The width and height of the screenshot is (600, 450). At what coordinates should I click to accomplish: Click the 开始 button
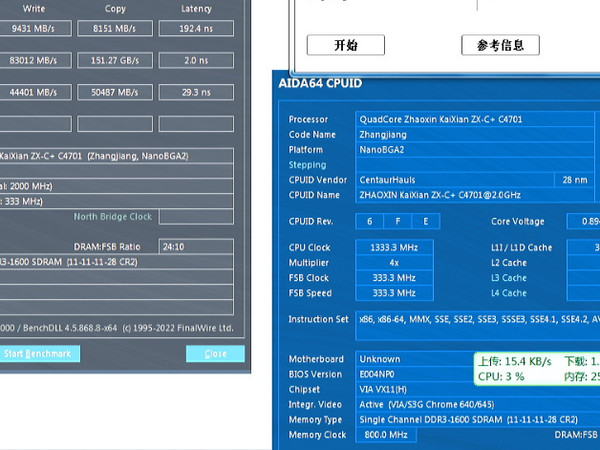coord(346,45)
